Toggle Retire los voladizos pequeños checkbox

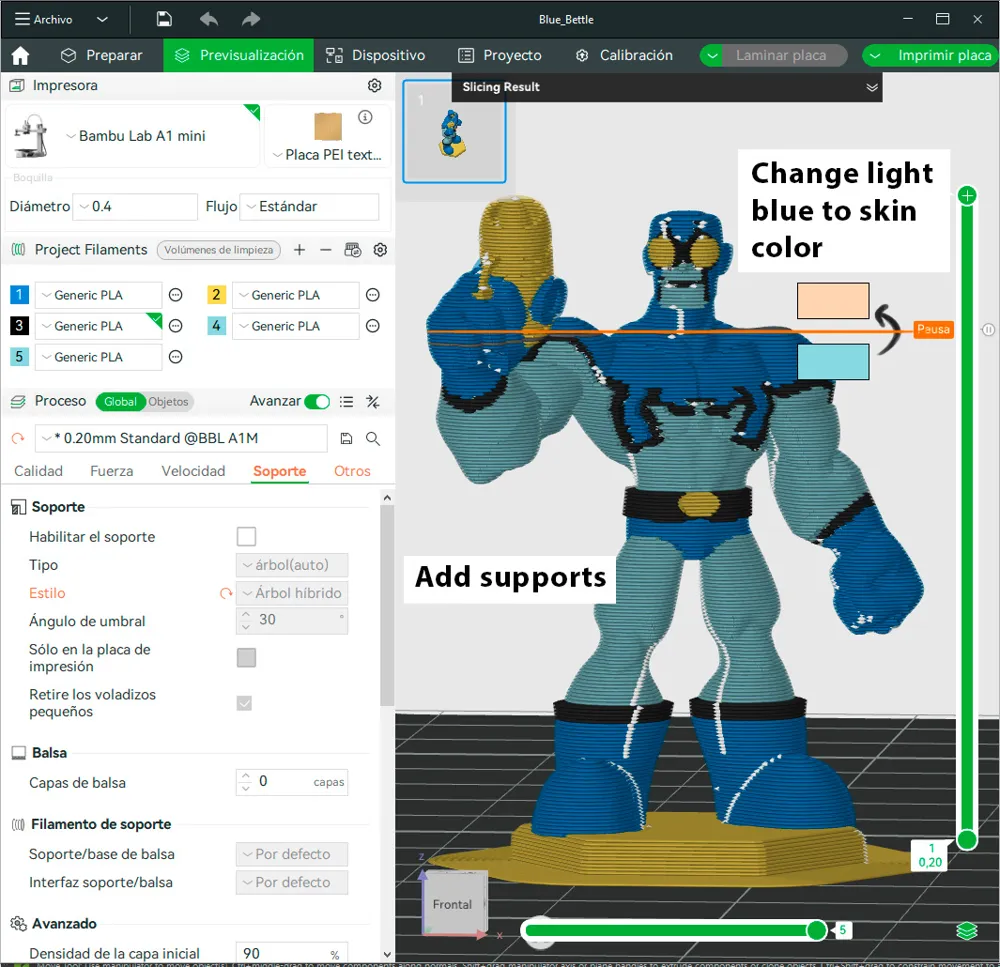[244, 703]
